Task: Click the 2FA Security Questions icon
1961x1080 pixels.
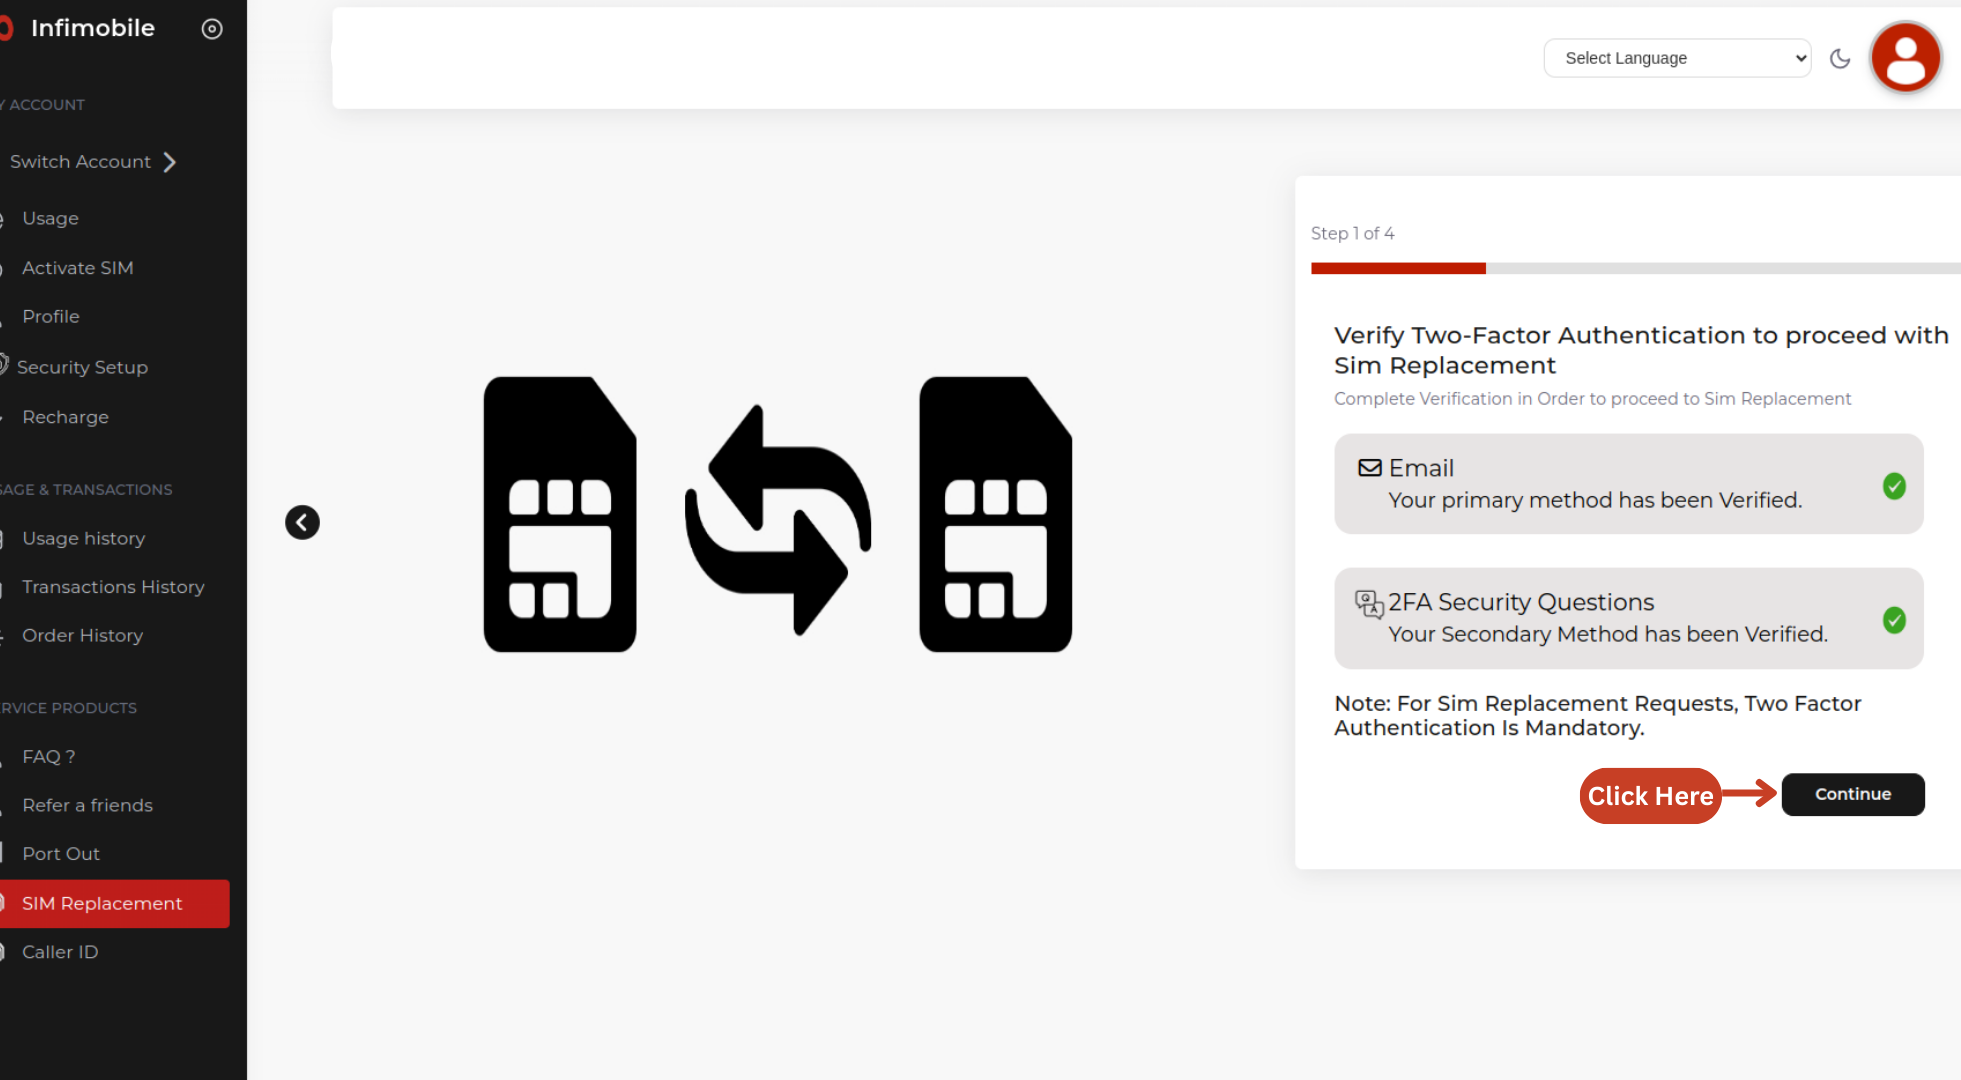Action: [x=1369, y=603]
